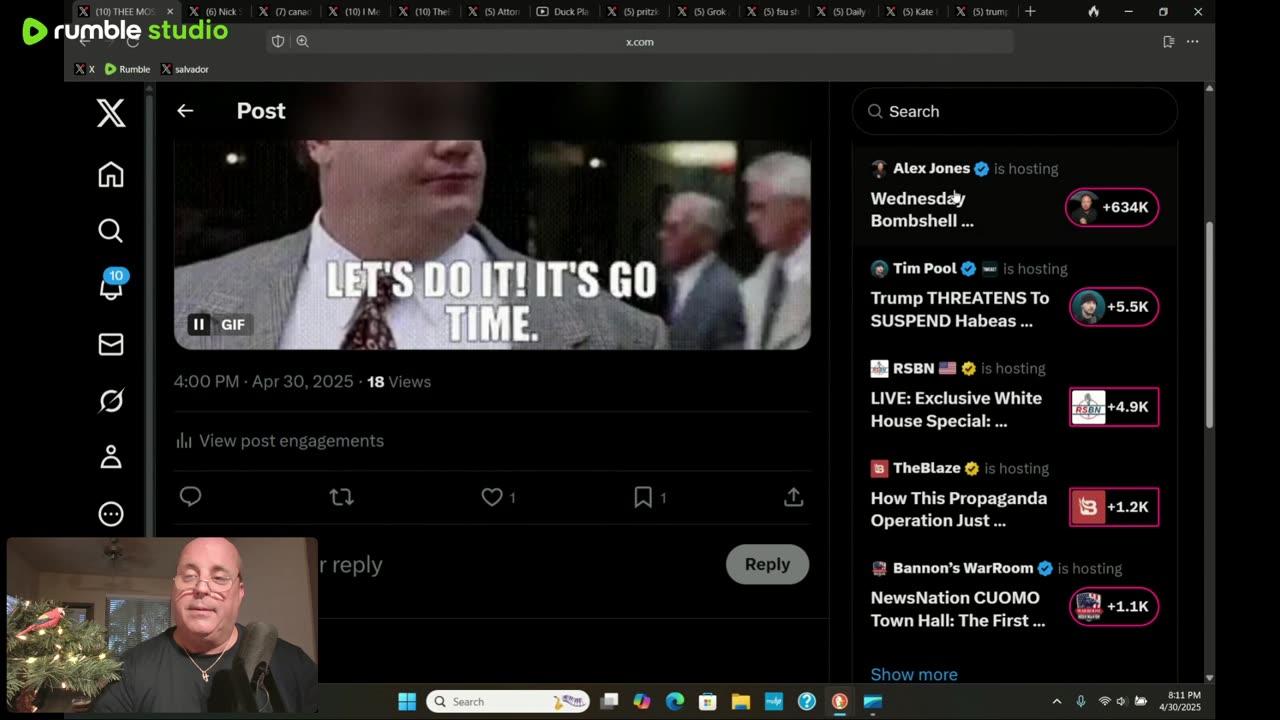Viewport: 1280px width, 720px height.
Task: Open Profile person icon in sidebar
Action: tap(111, 457)
